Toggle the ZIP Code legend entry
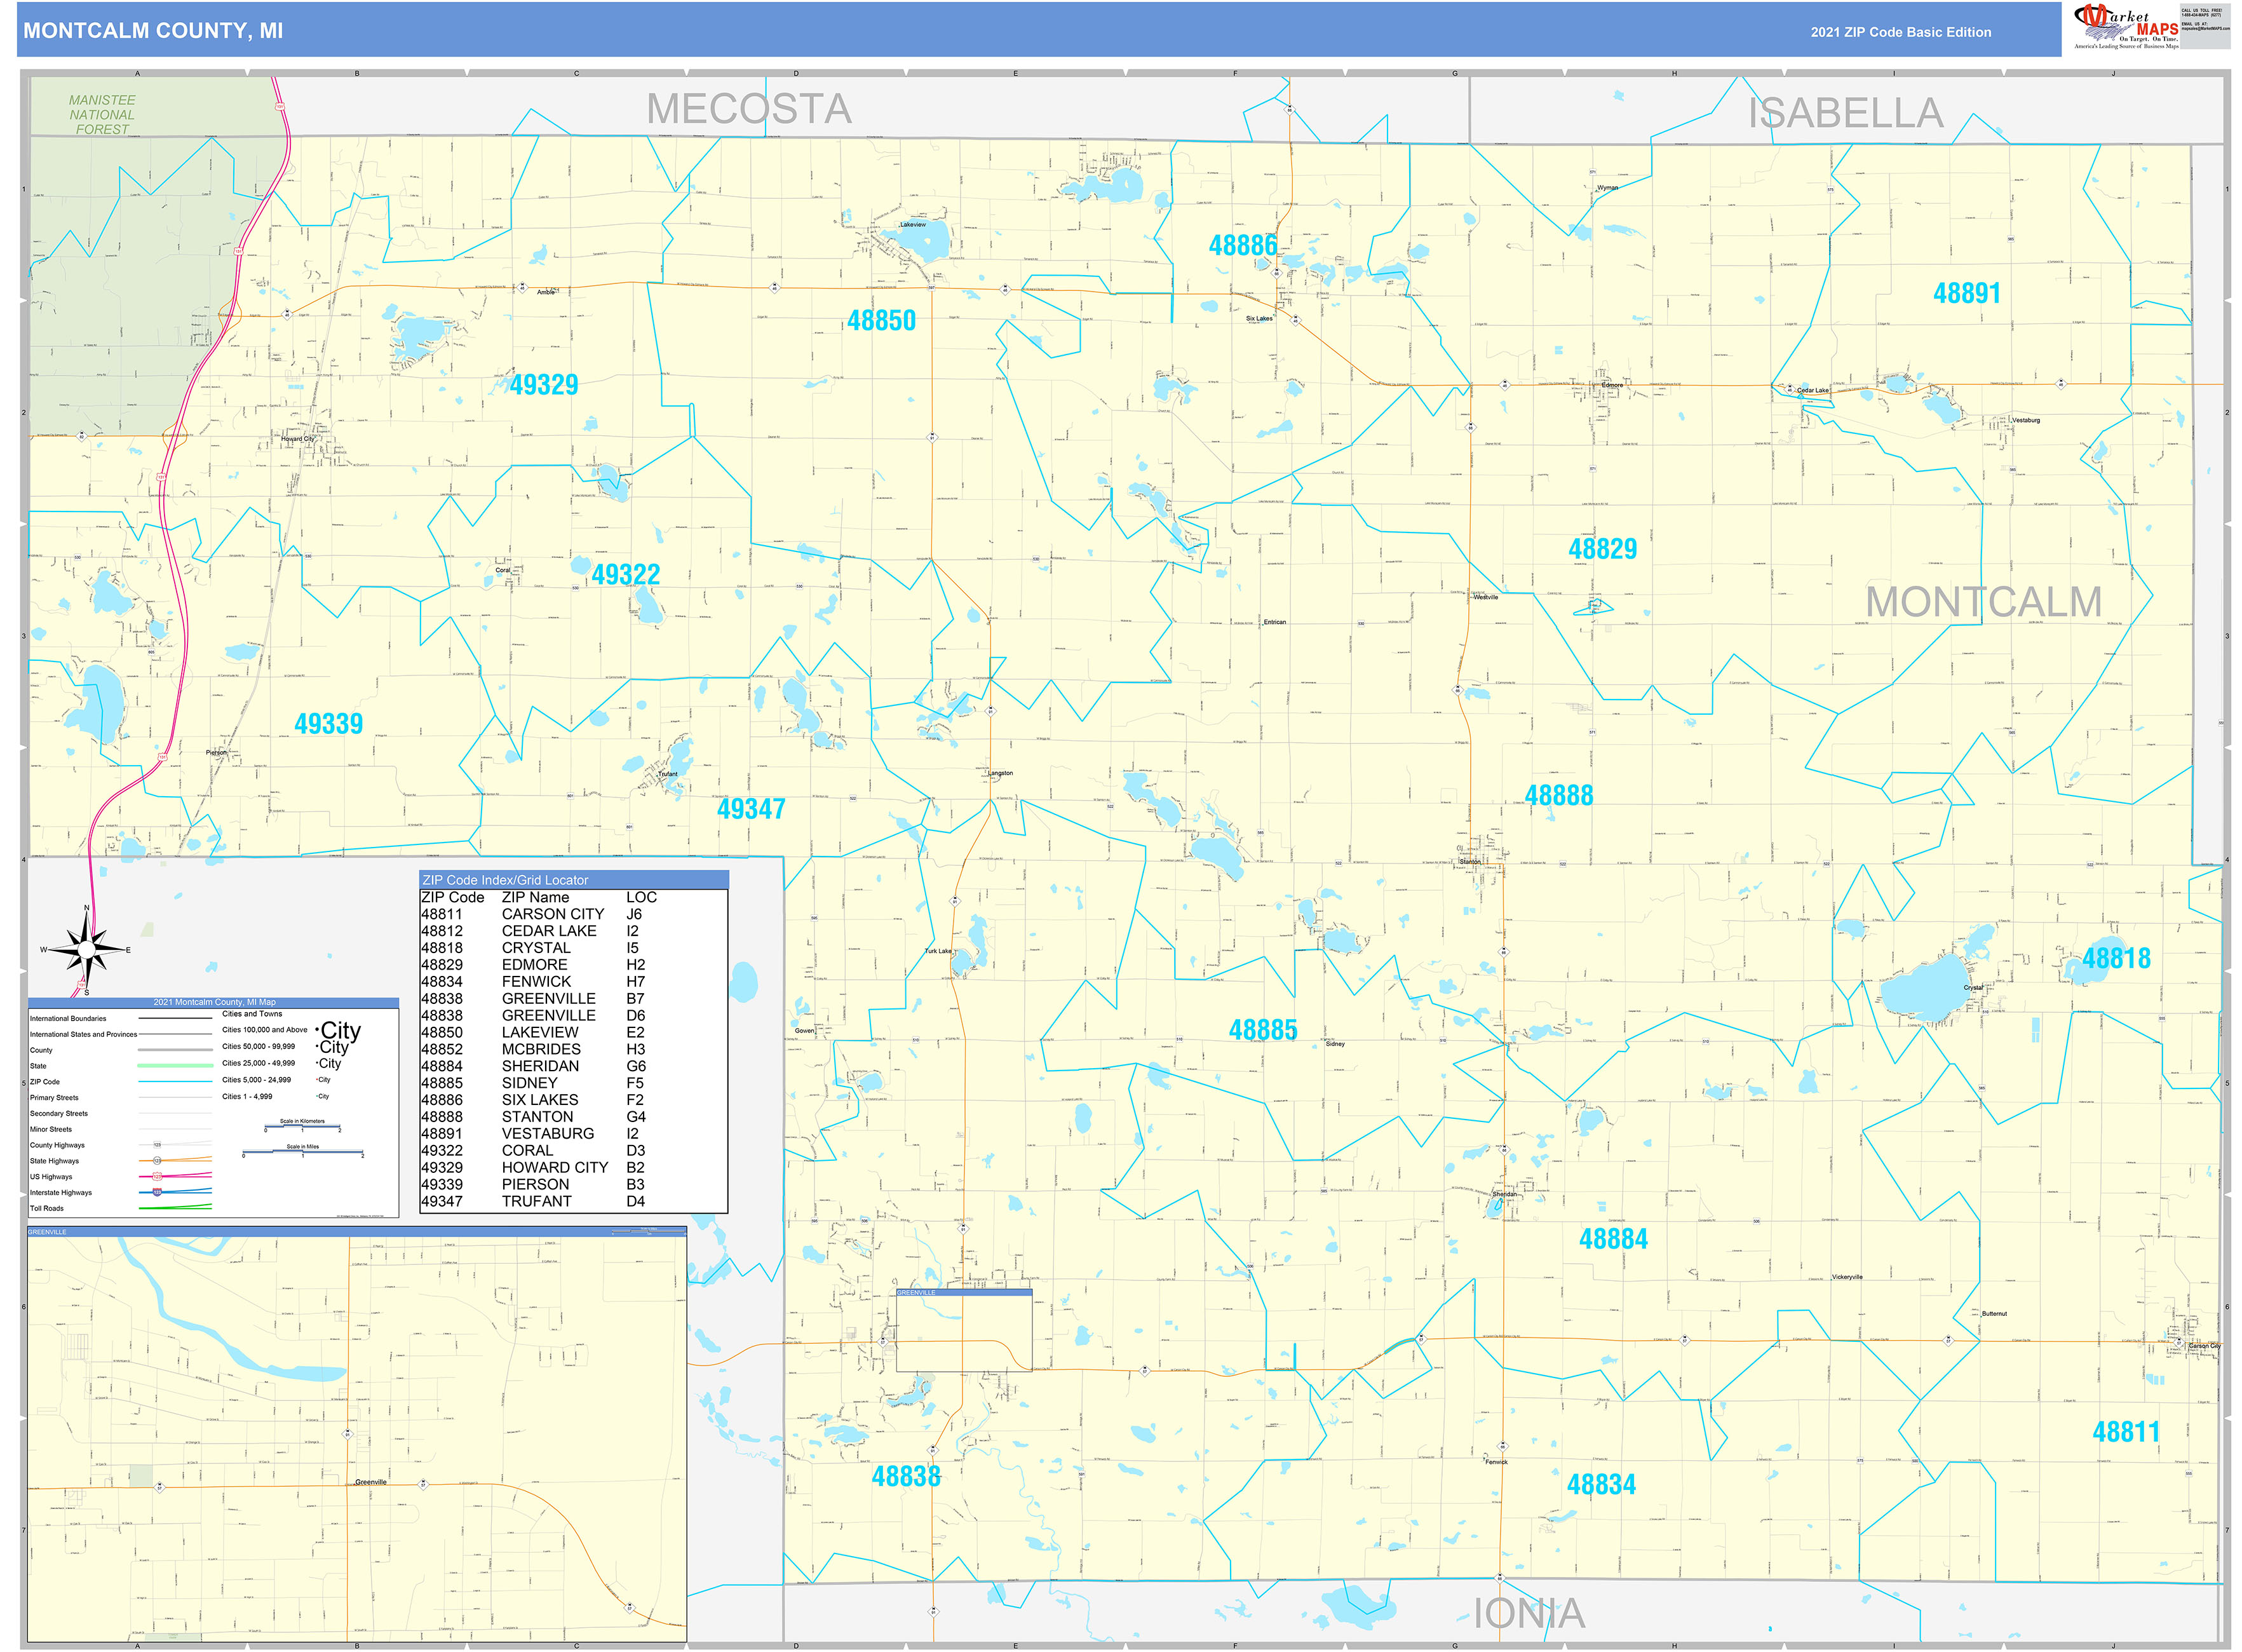This screenshot has width=2242, height=1652. (x=44, y=1082)
